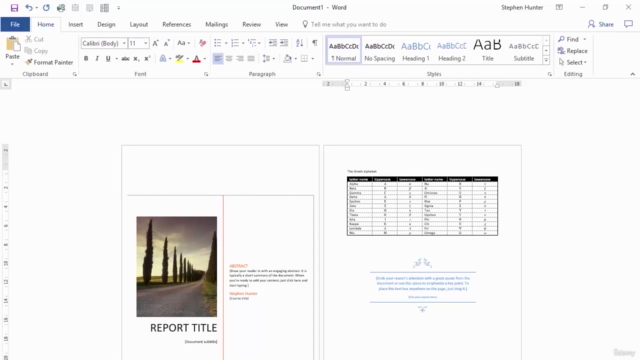Decrease paragraph indent
The width and height of the screenshot is (640, 360).
tap(273, 43)
